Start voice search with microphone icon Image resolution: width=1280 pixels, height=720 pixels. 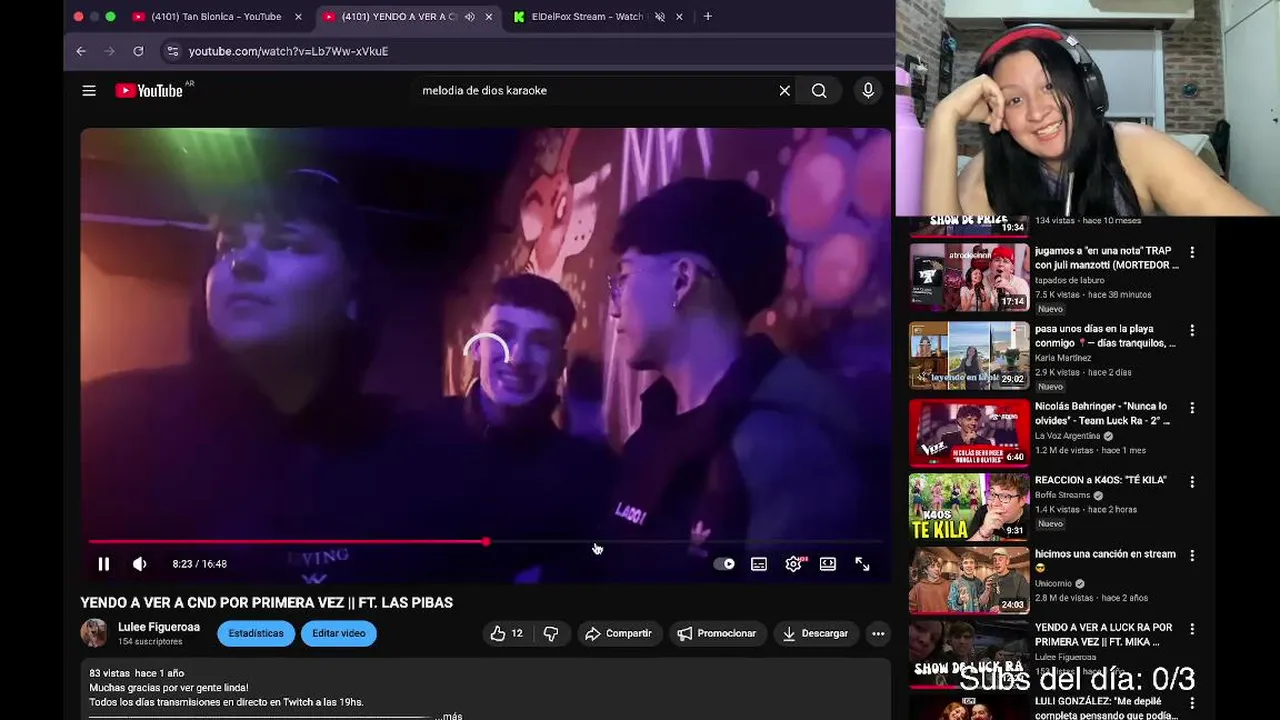pyautogui.click(x=868, y=91)
